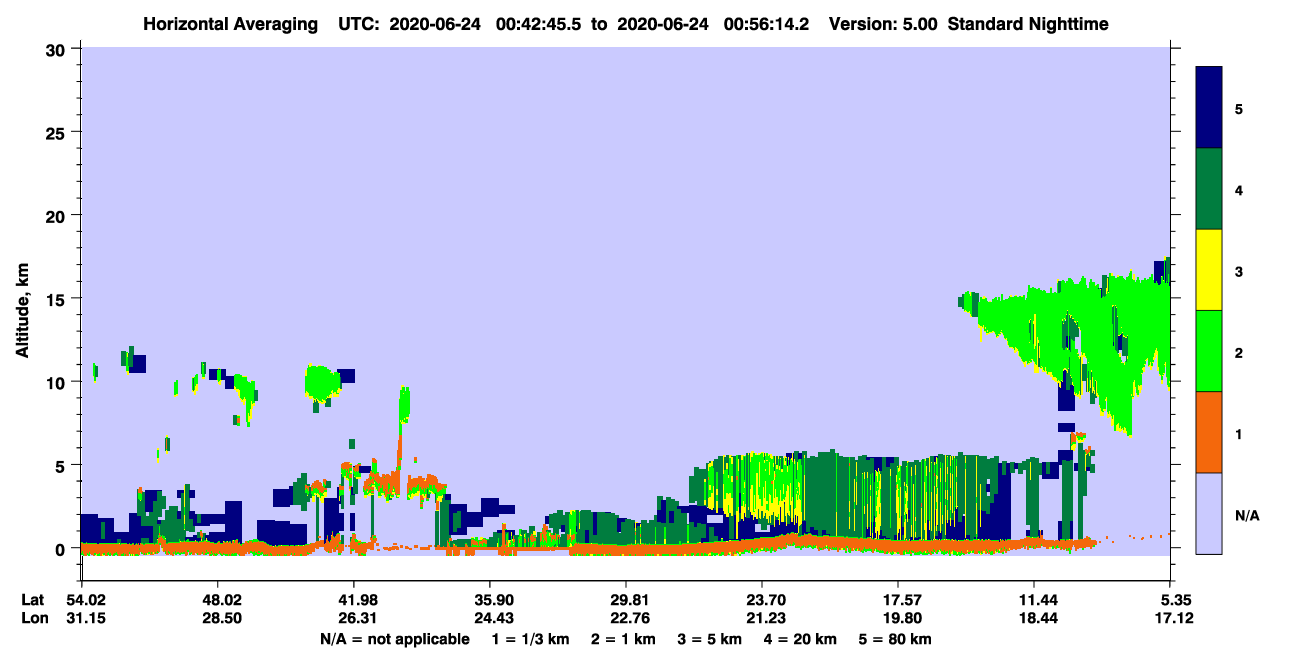This screenshot has height=667, width=1300.
Task: Click 'Version: 5.00' in the title
Action: click(883, 23)
